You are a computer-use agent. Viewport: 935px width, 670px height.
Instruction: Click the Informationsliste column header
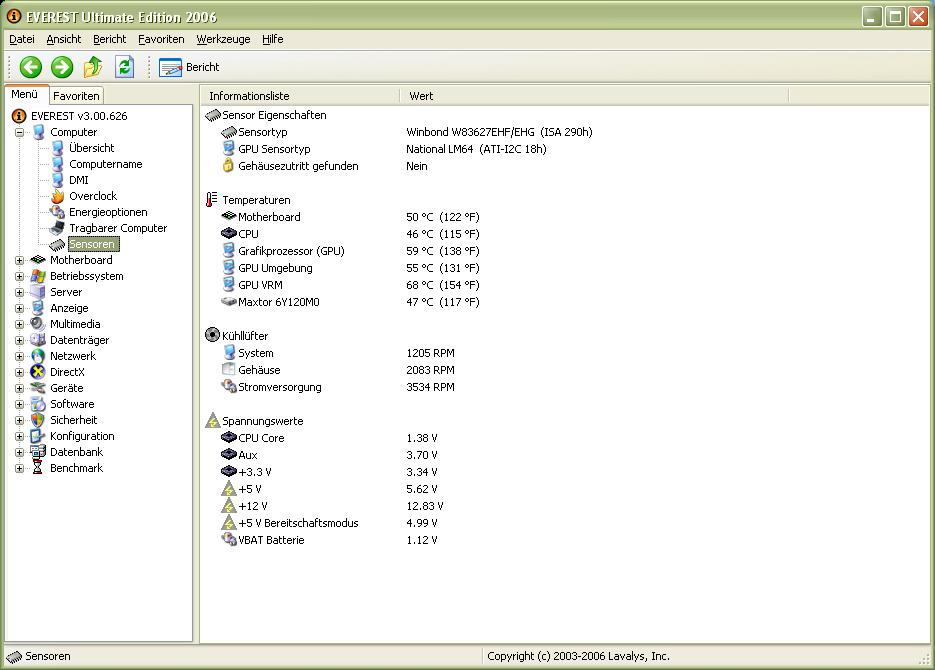point(301,96)
